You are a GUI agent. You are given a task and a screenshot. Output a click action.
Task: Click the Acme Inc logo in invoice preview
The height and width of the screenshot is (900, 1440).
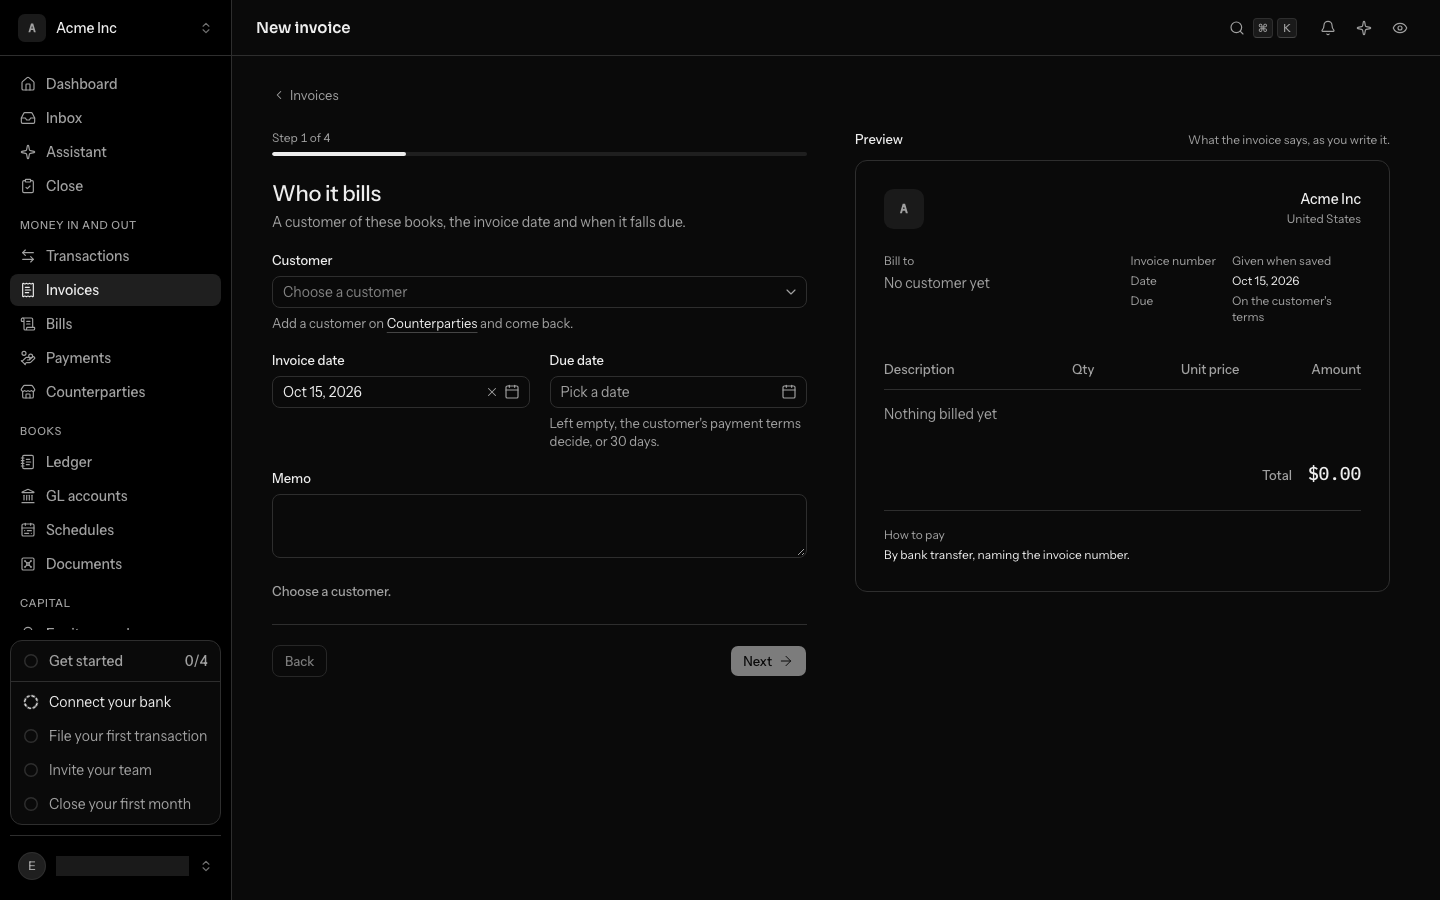point(904,209)
